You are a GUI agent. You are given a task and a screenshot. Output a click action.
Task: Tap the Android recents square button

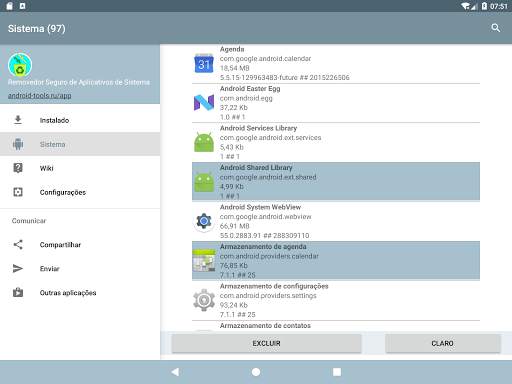pos(337,372)
